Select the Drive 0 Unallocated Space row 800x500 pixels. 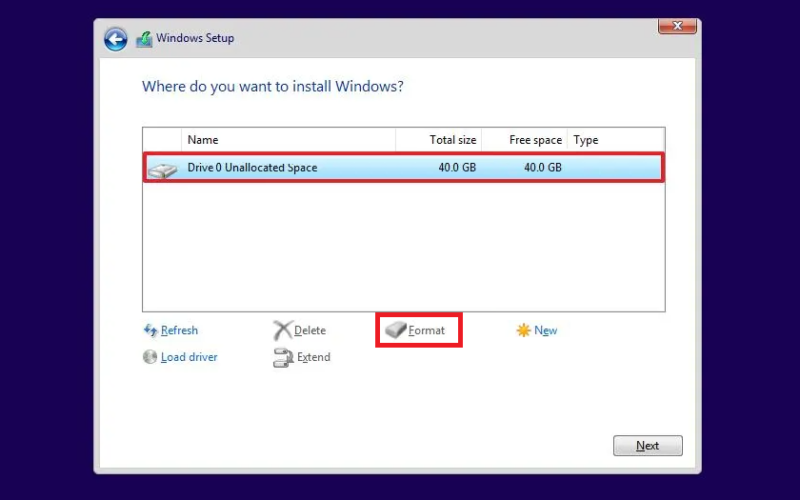coord(404,167)
